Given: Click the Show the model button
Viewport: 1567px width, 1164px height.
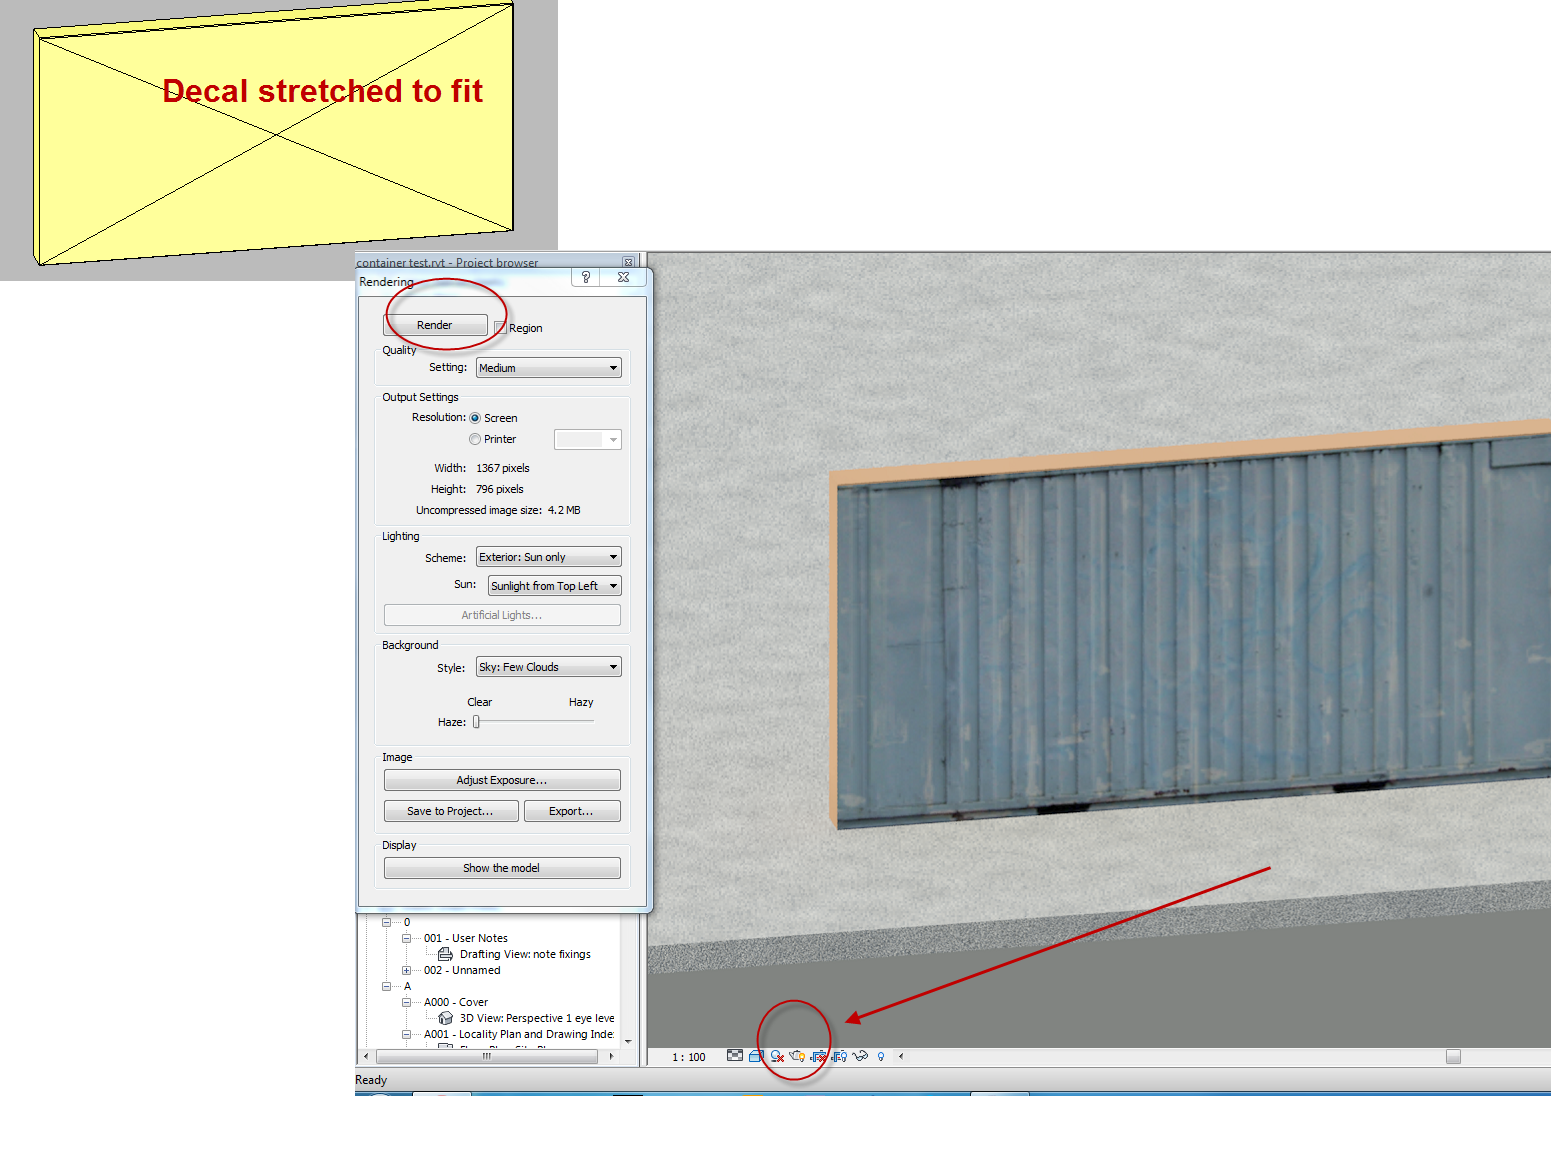Looking at the screenshot, I should (x=502, y=868).
